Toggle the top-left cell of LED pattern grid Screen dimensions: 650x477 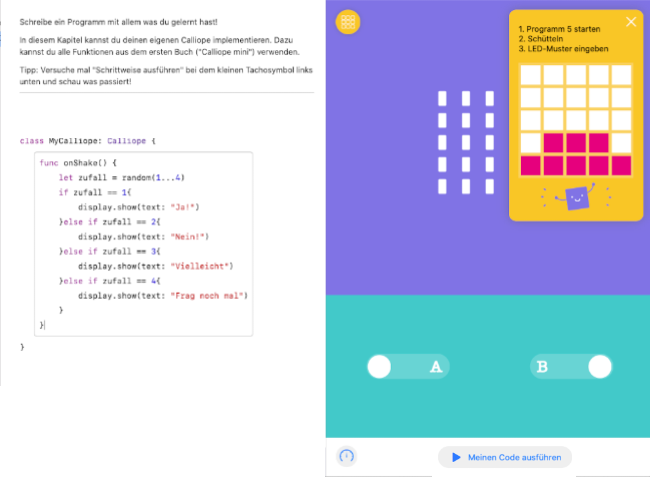pos(531,75)
